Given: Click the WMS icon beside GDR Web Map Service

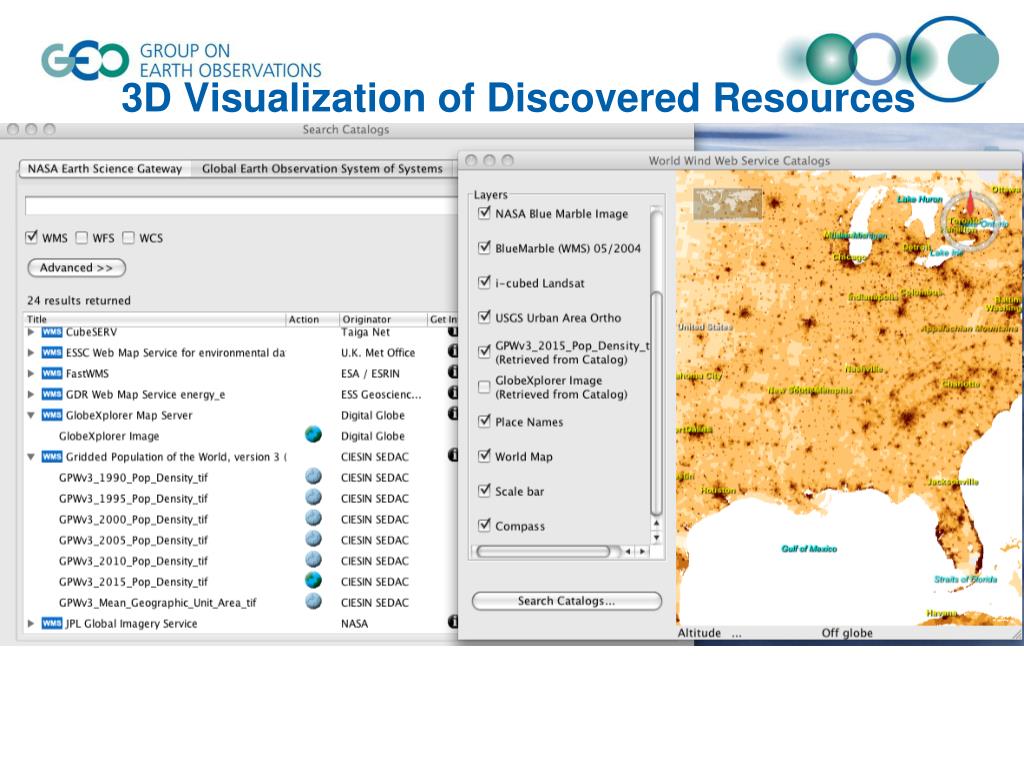Looking at the screenshot, I should click(52, 394).
